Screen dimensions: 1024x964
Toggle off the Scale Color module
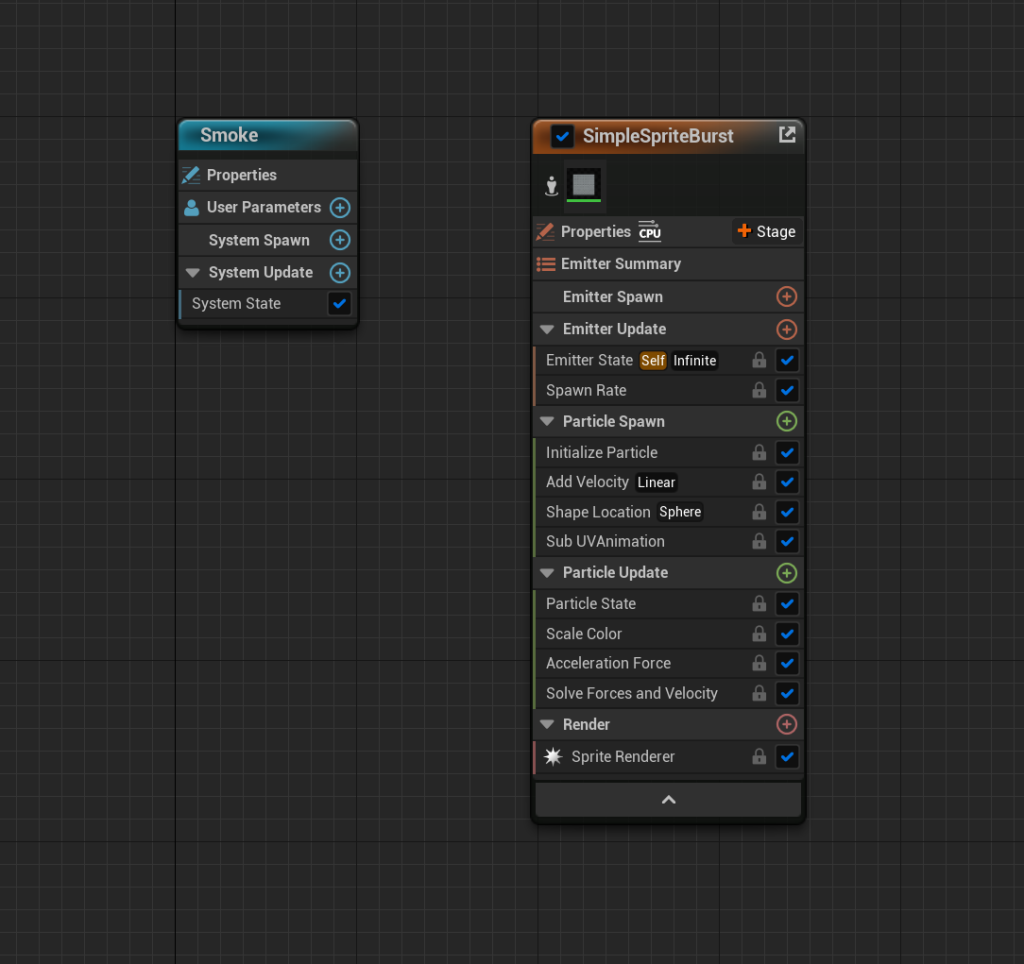(787, 634)
